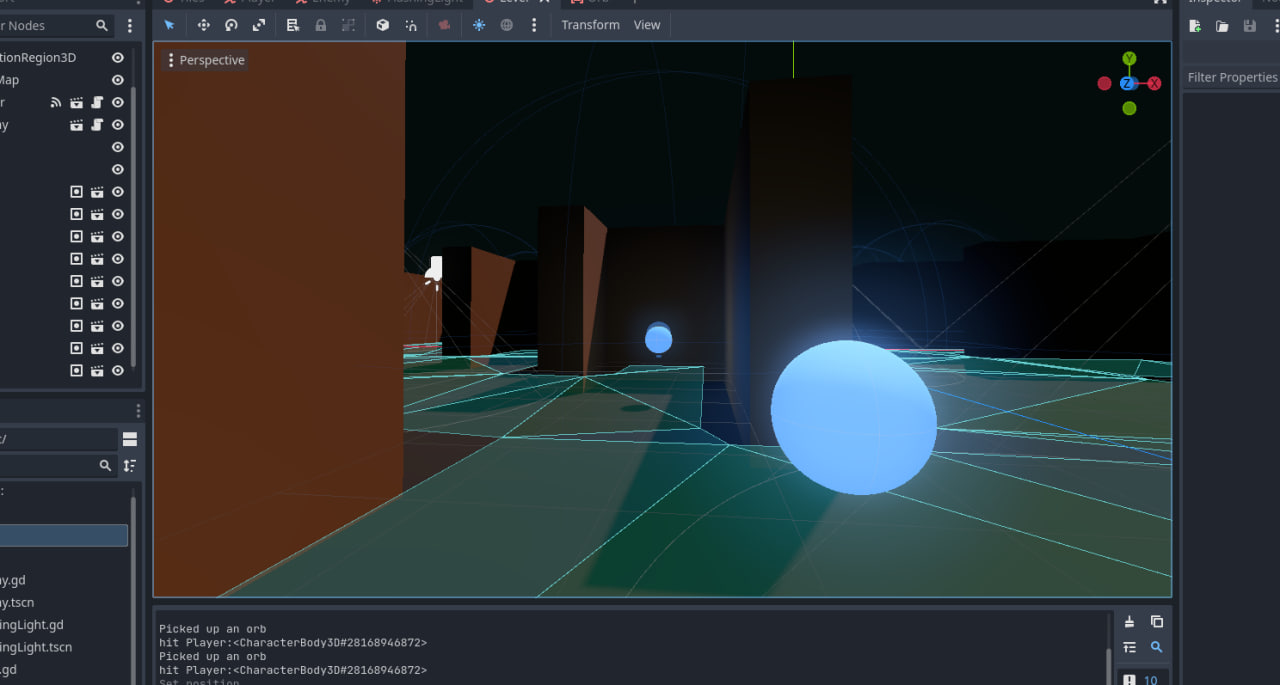The width and height of the screenshot is (1280, 685).
Task: Toggle the Output search magnifier icon
Action: coord(1157,647)
